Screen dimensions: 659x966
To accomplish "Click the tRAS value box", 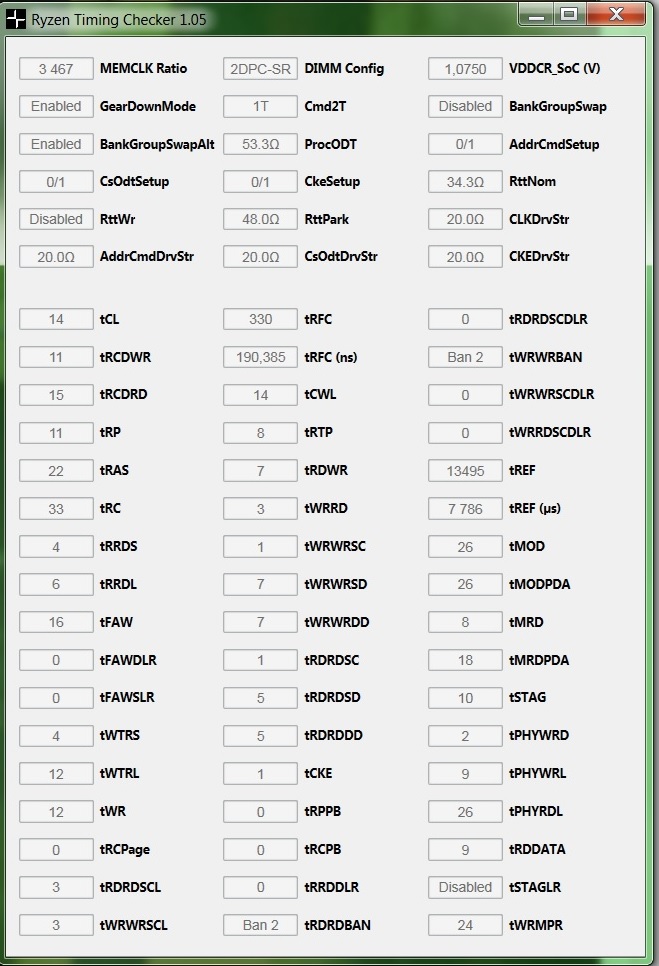I will point(56,471).
